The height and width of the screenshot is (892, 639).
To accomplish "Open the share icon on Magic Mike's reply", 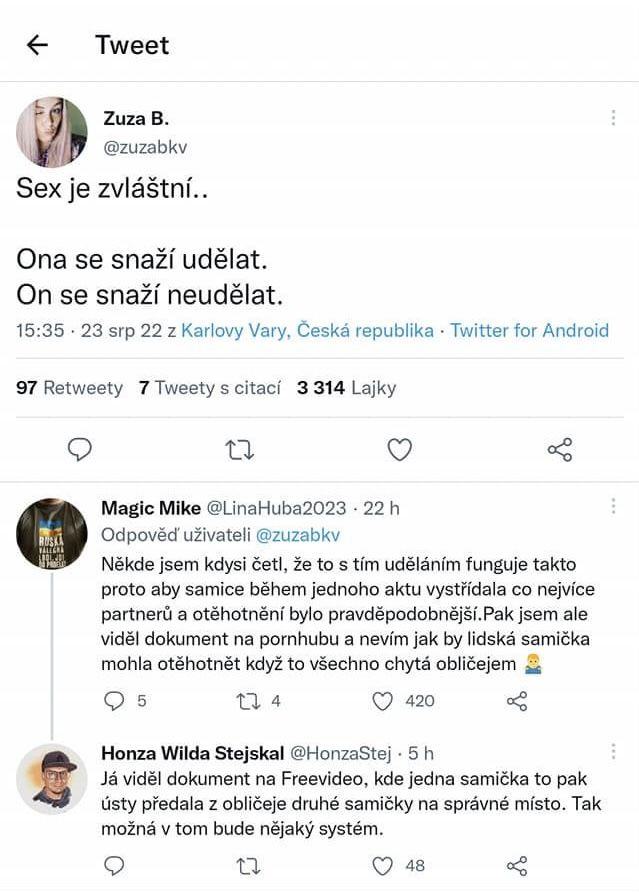I will coord(519,702).
